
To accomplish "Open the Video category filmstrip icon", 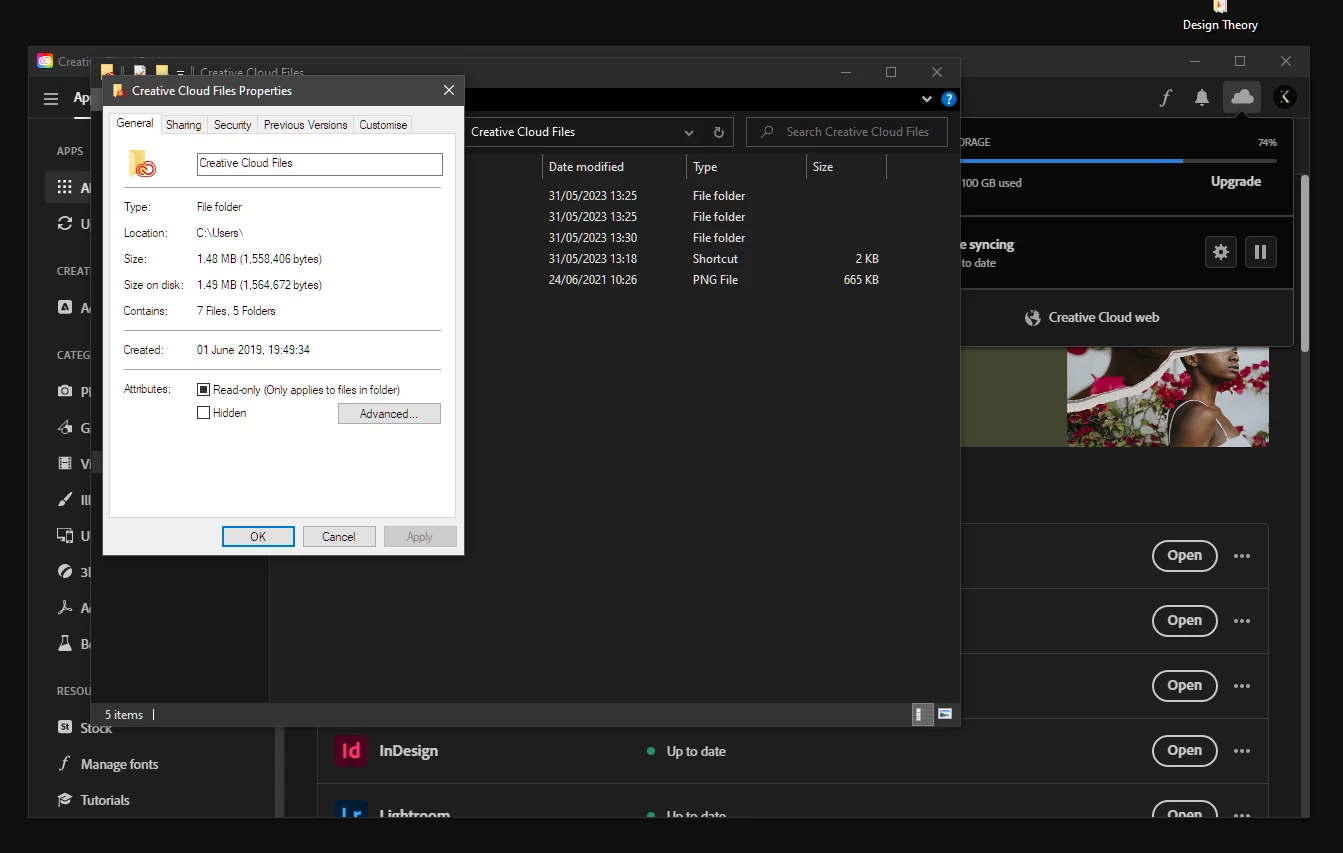I will 65,463.
